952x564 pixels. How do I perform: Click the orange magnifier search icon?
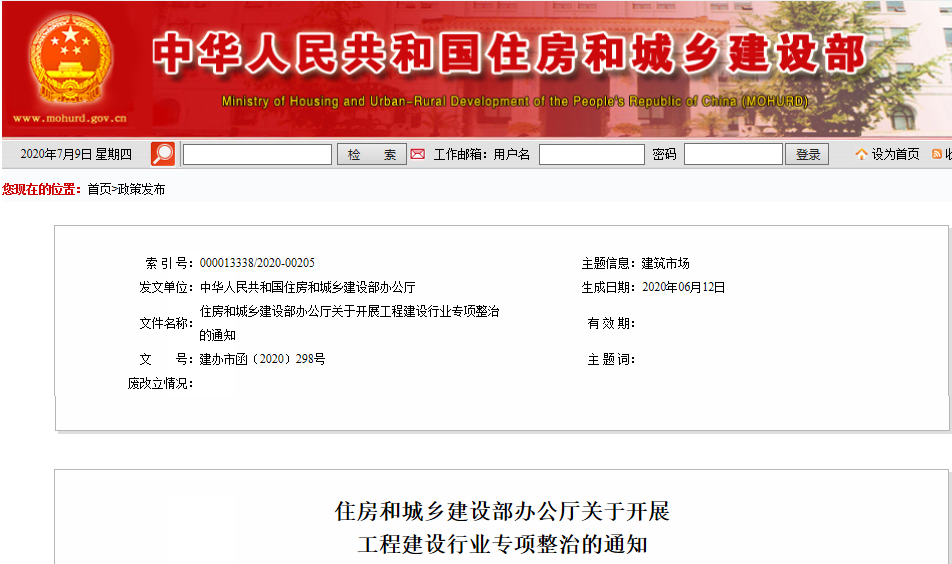pyautogui.click(x=162, y=154)
